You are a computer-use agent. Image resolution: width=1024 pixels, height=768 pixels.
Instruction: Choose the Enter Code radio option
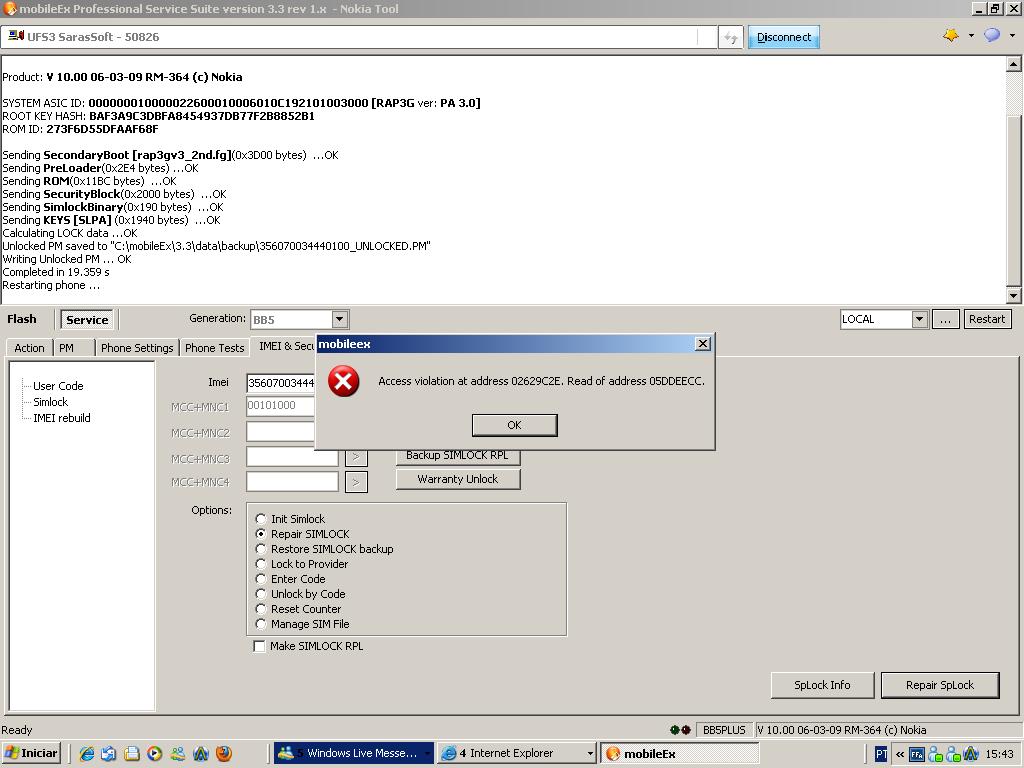point(261,579)
